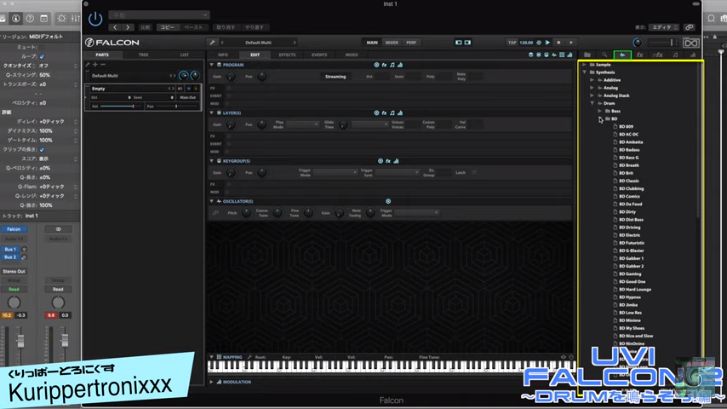Switch to the PARTS tab
The image size is (727, 409).
(x=102, y=55)
